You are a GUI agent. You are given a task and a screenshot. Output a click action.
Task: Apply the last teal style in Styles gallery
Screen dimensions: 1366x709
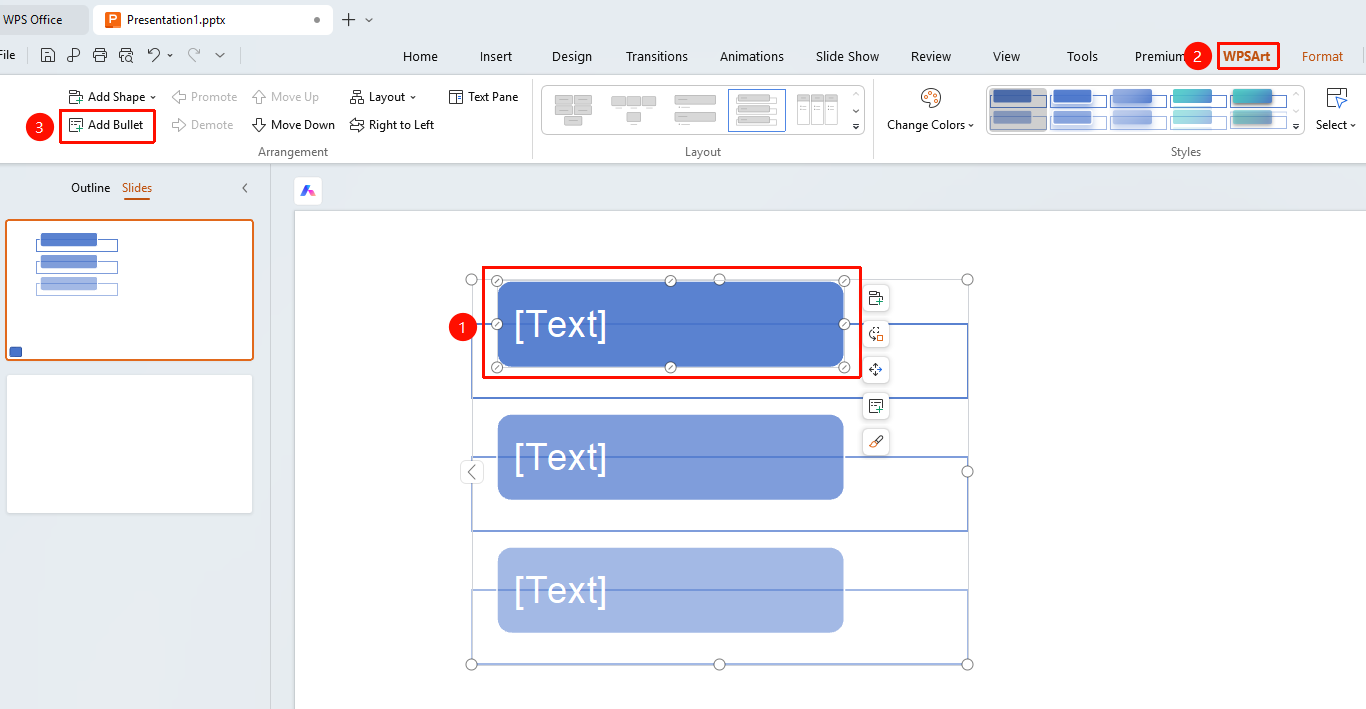coord(1258,110)
